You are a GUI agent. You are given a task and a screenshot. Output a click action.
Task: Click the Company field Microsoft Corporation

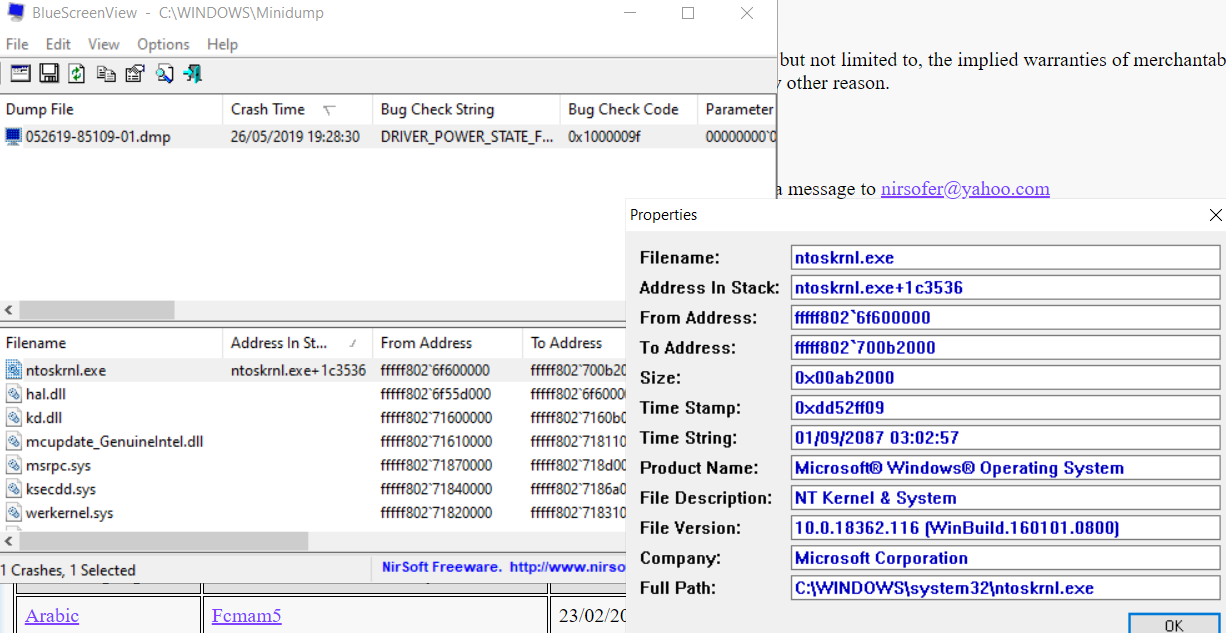(1005, 558)
